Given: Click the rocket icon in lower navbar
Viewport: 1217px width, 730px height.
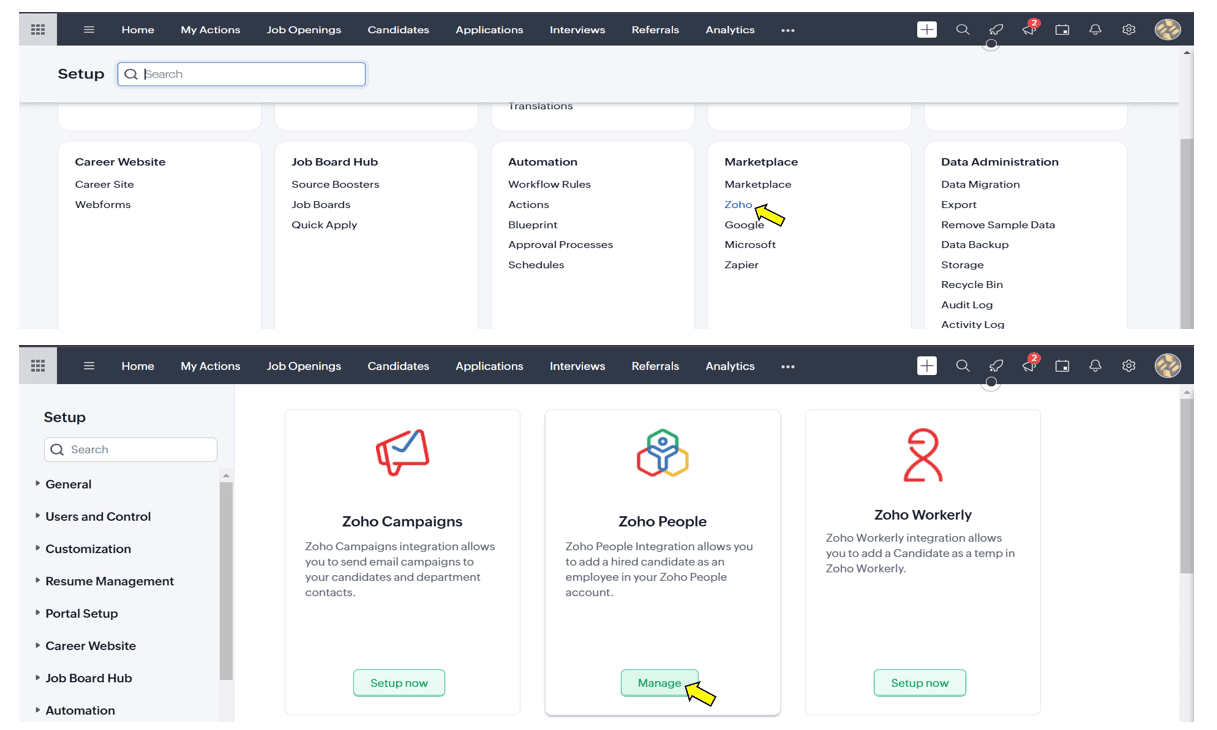Looking at the screenshot, I should [996, 366].
